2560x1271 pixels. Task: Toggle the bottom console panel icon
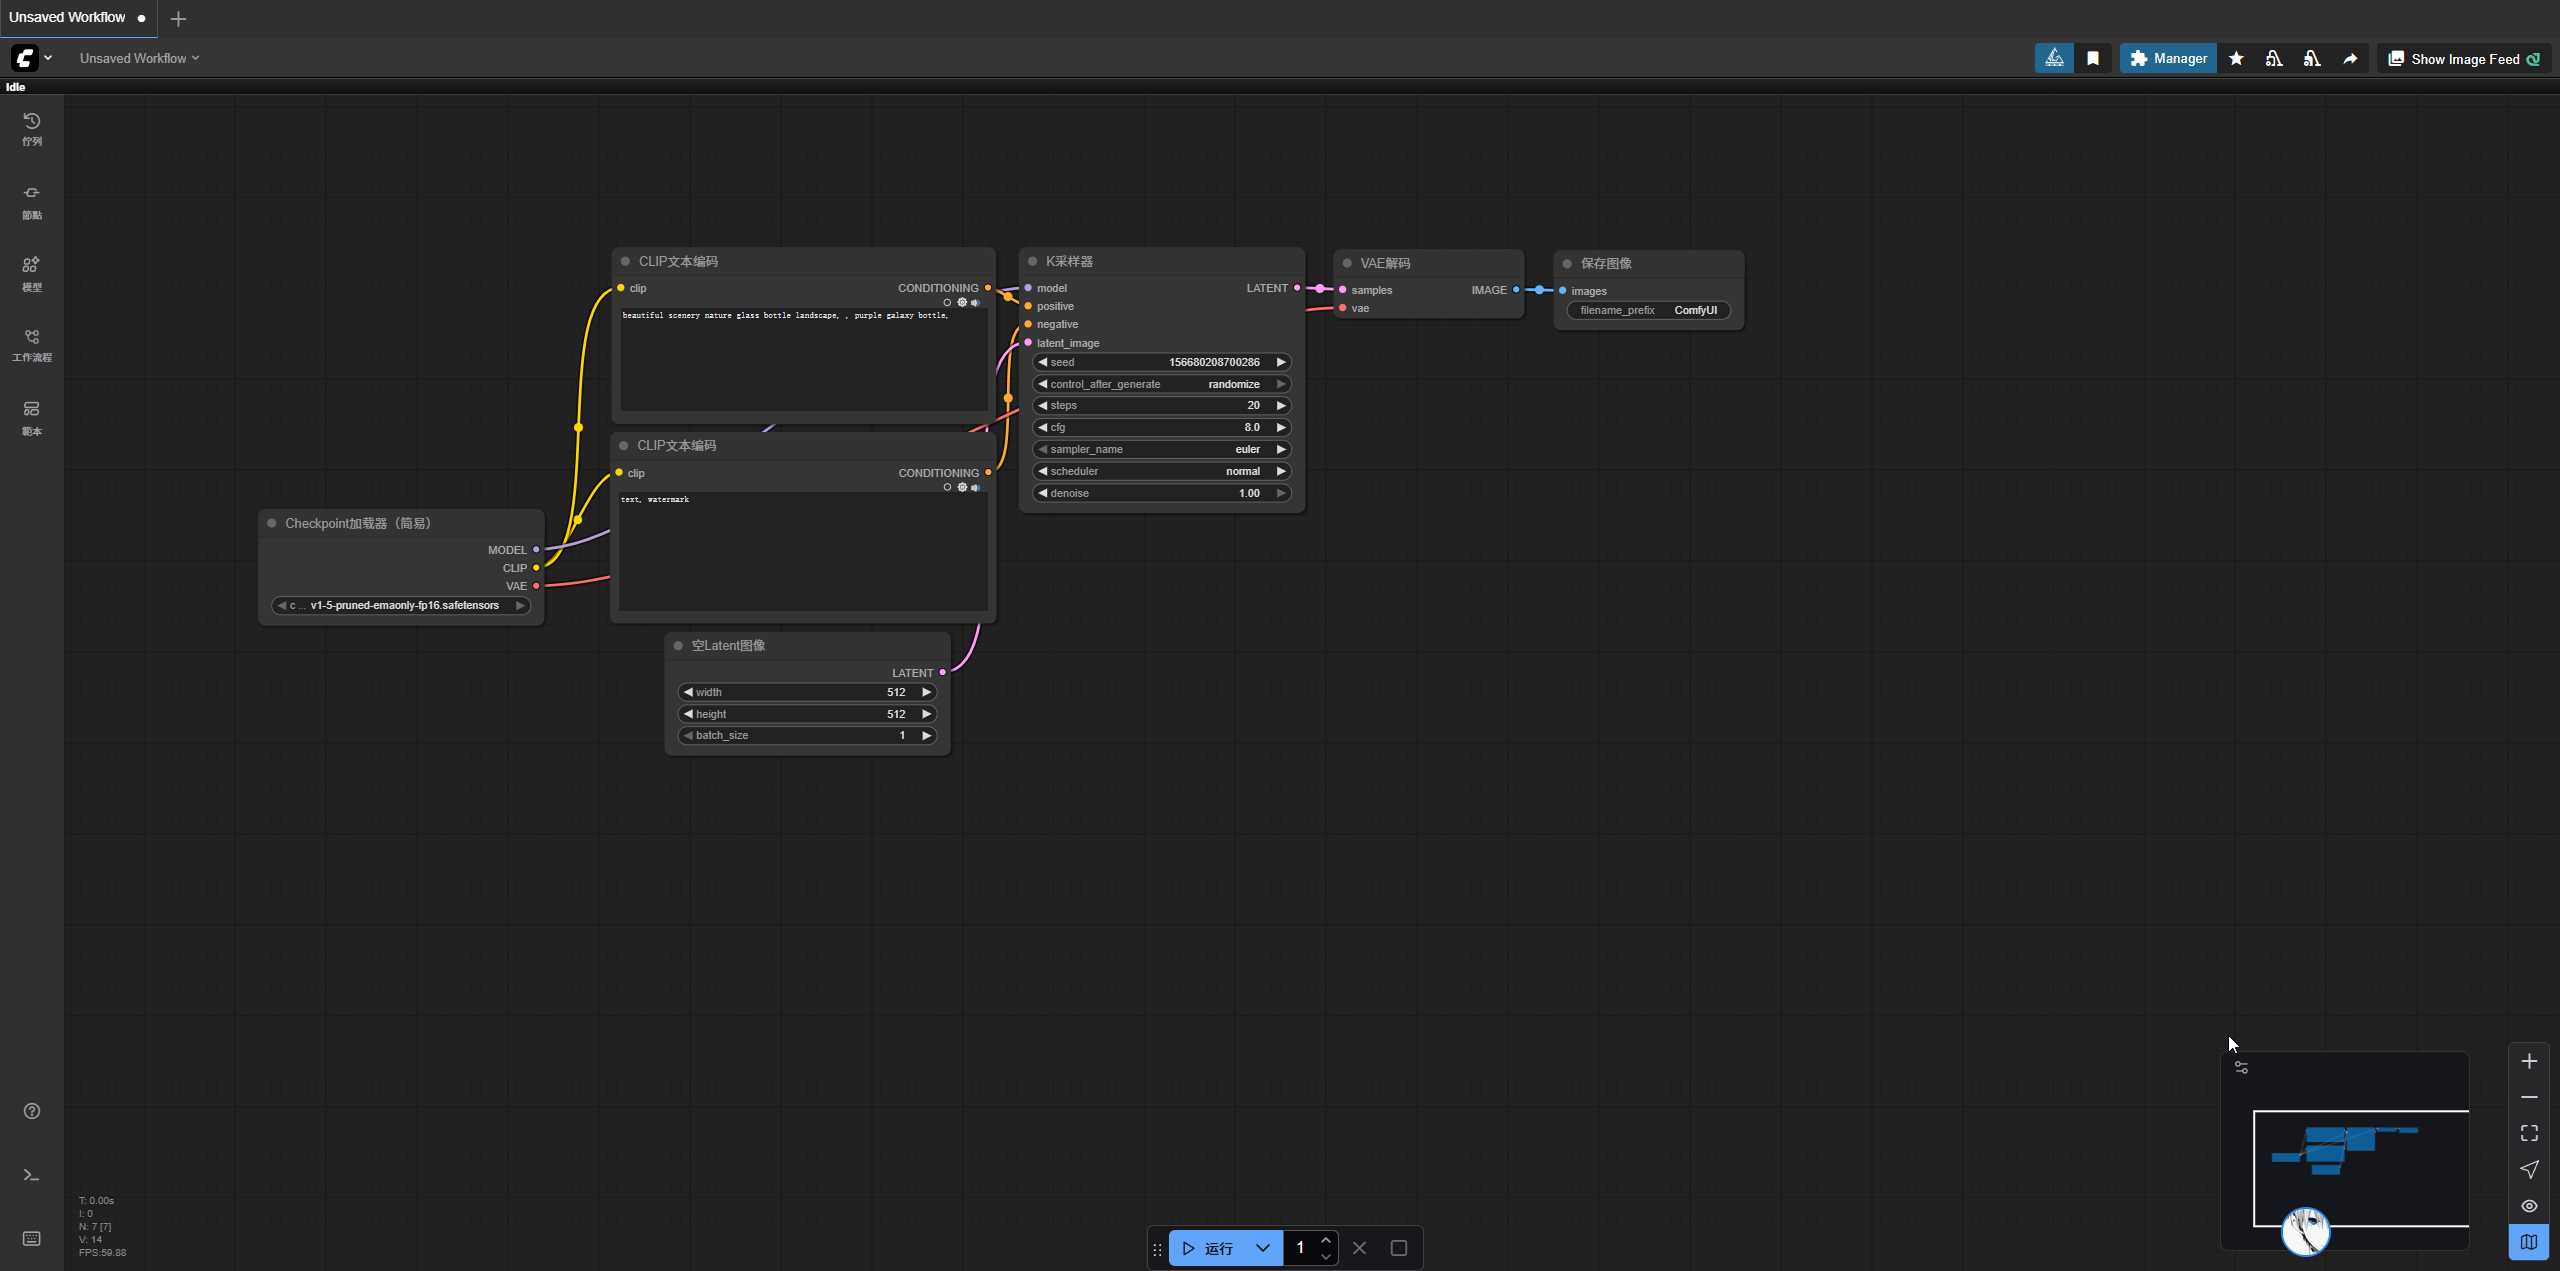[x=32, y=1175]
